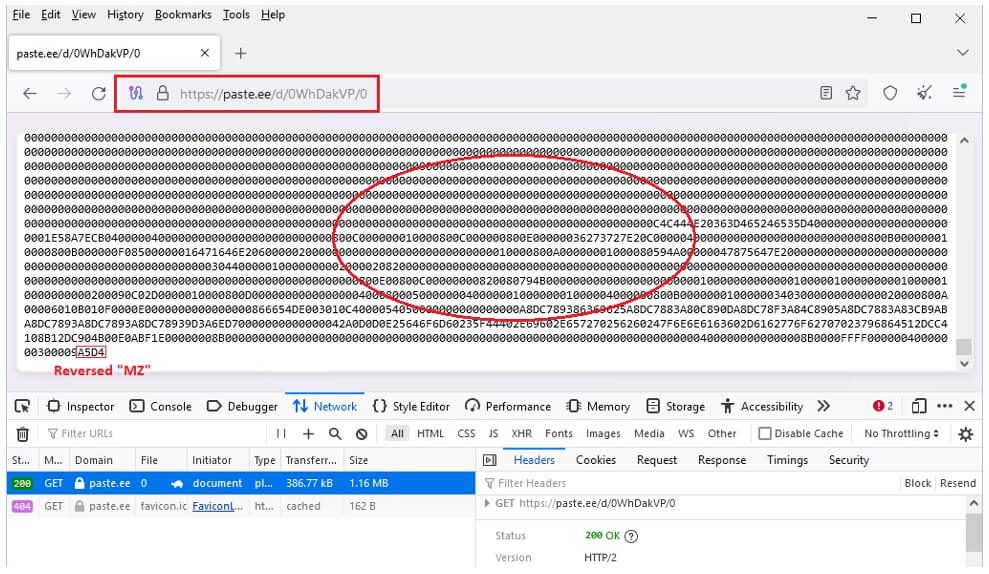Image resolution: width=989 pixels, height=574 pixels.
Task: Open the Bookmarks menu
Action: (x=183, y=15)
